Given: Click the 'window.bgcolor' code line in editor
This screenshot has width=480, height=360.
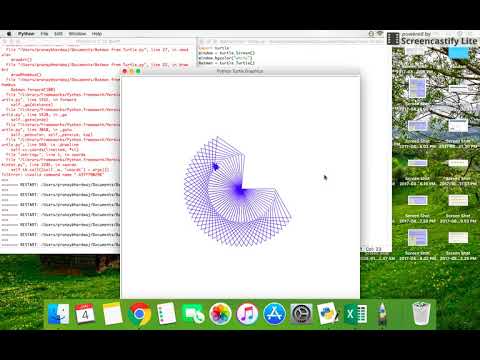Looking at the screenshot, I should (225, 58).
